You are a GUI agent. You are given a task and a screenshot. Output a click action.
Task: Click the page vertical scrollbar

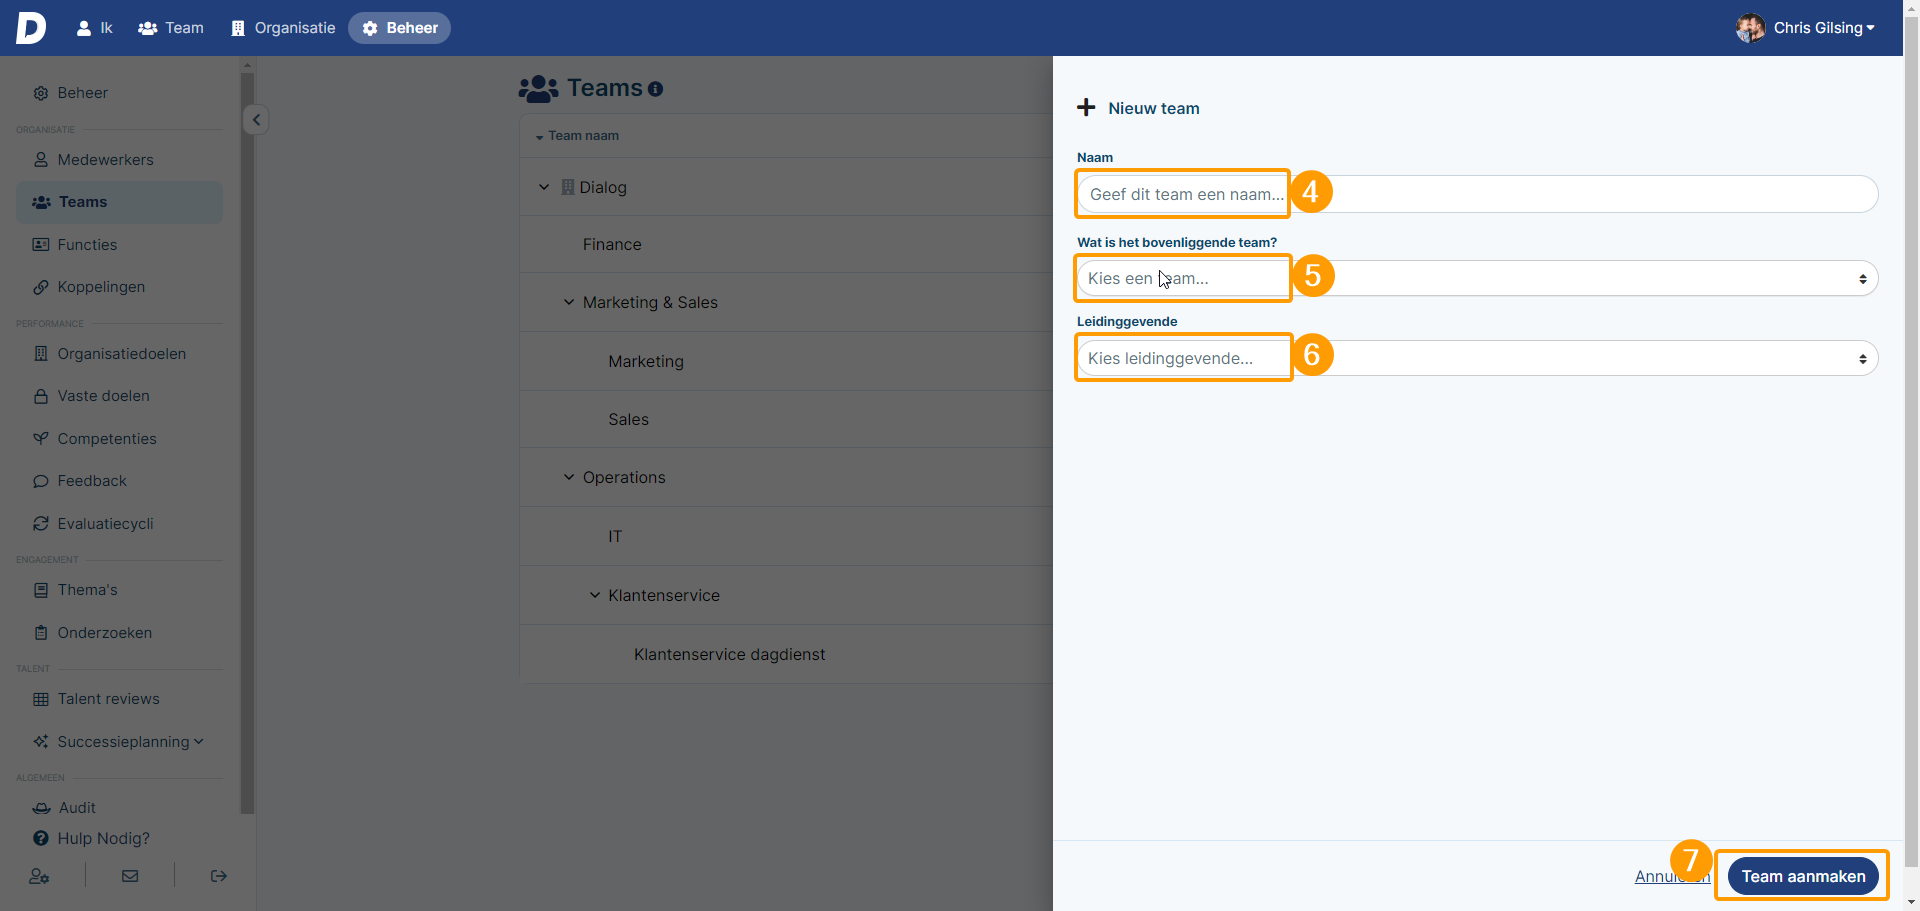coord(1911,440)
